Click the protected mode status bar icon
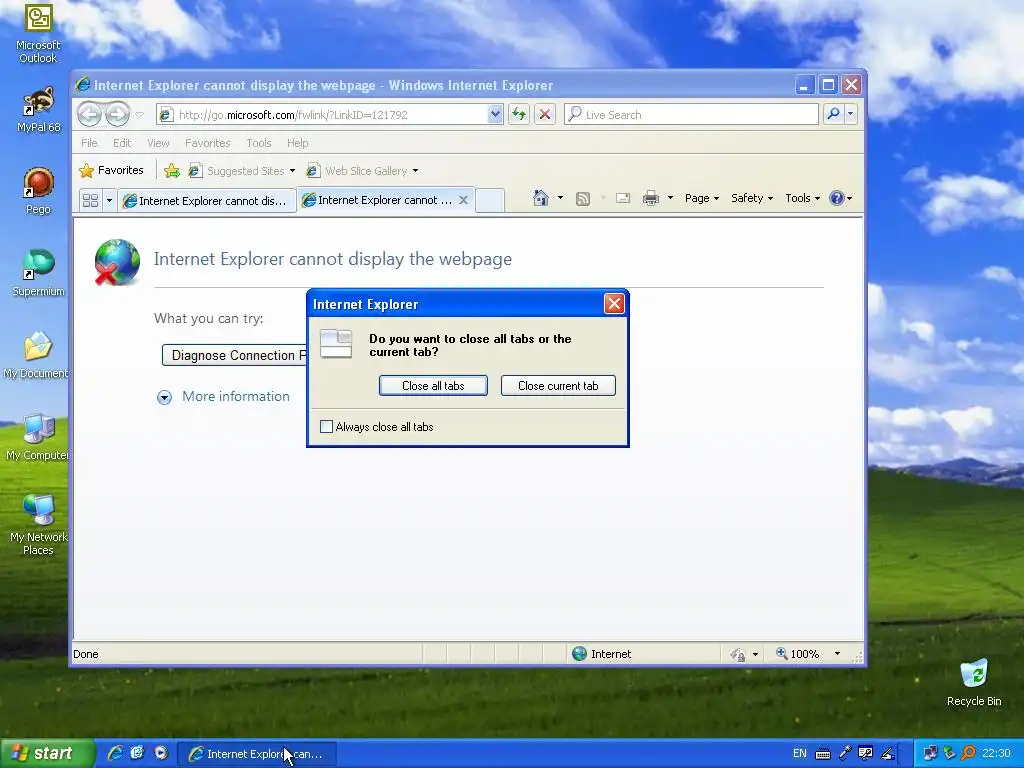Image resolution: width=1024 pixels, height=768 pixels. [x=737, y=654]
